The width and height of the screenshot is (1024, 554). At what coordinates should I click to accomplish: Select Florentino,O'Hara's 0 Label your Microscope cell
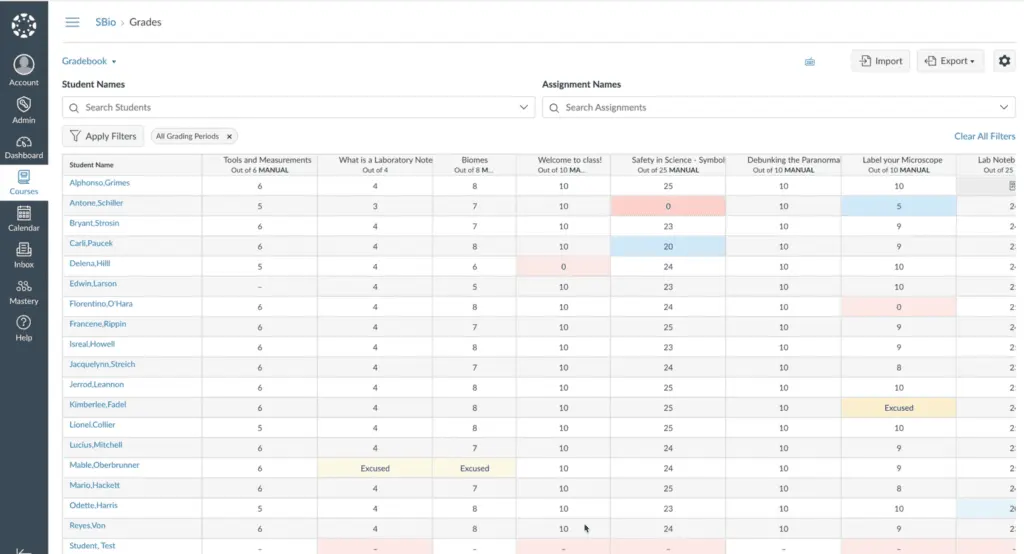[899, 307]
